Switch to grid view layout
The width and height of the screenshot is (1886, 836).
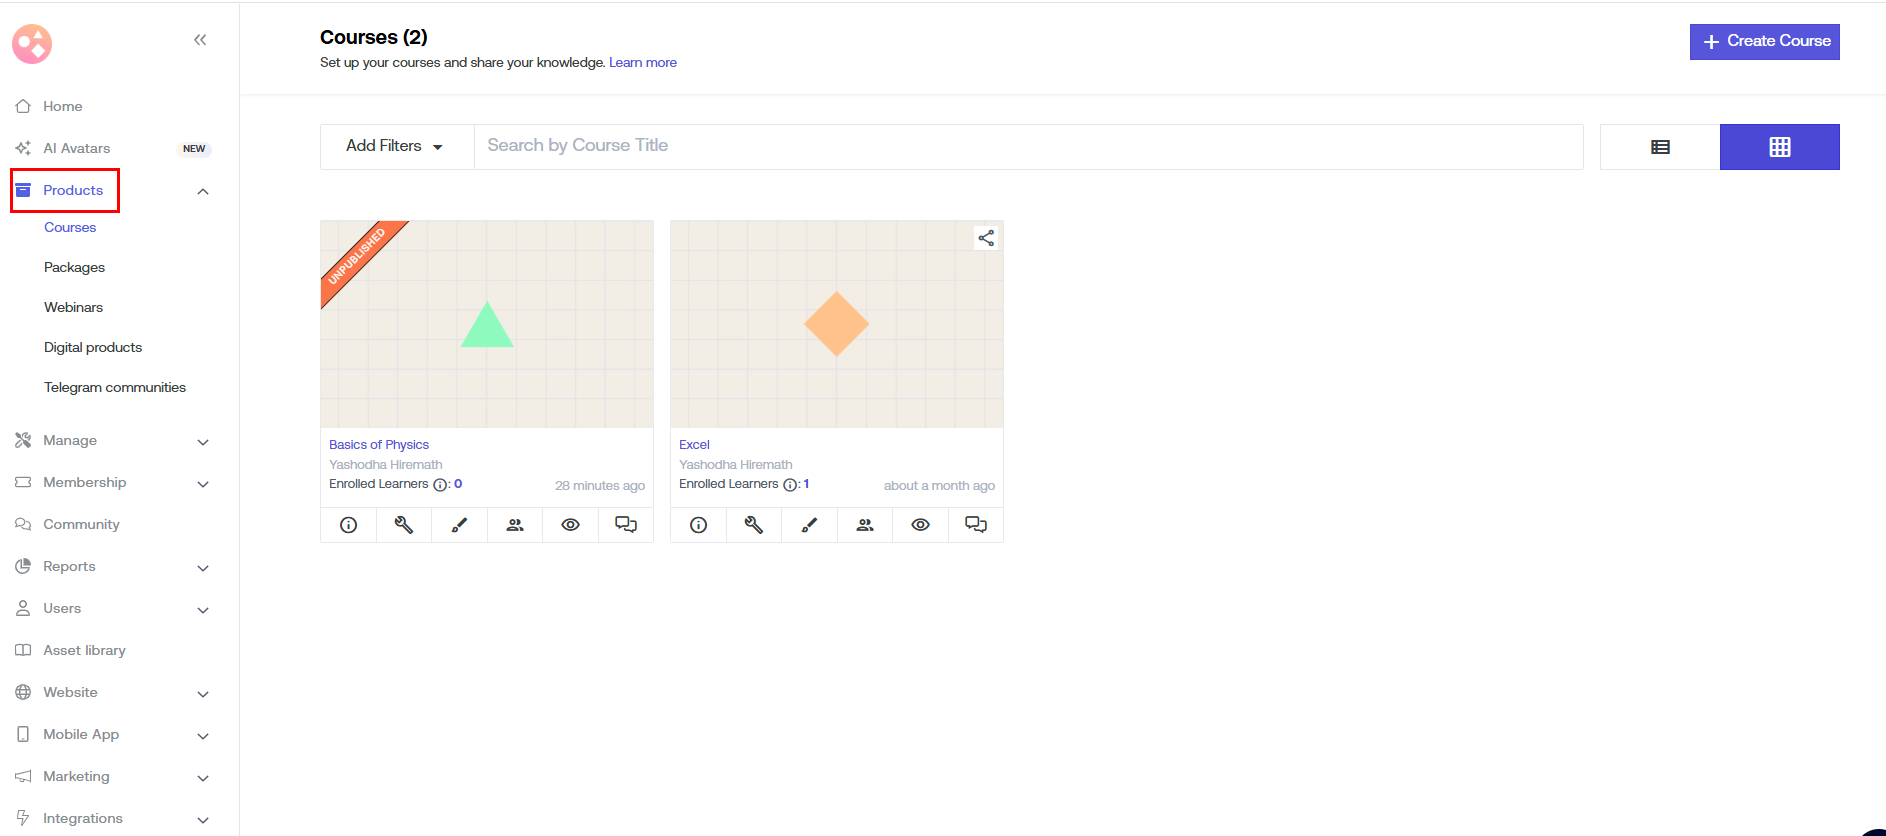[x=1779, y=147]
